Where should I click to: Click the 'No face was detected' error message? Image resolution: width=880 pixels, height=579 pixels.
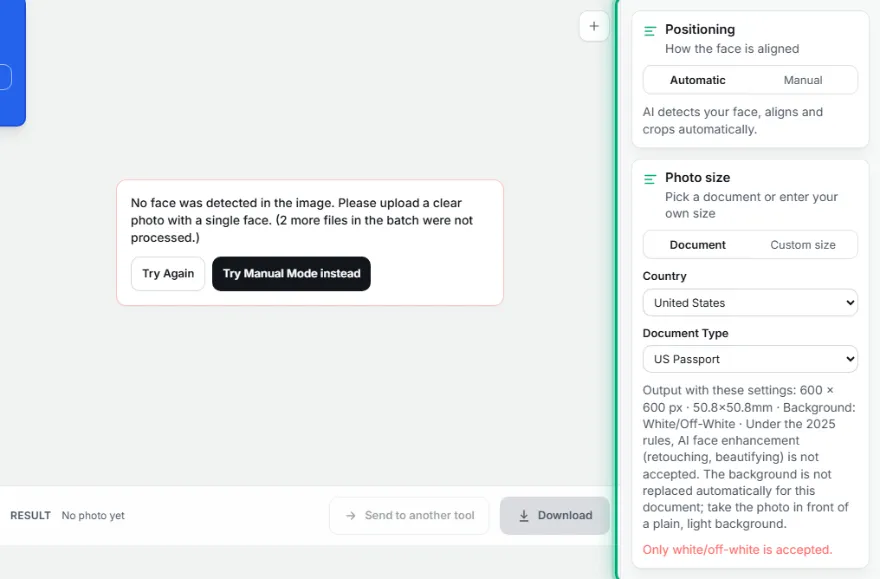[302, 220]
